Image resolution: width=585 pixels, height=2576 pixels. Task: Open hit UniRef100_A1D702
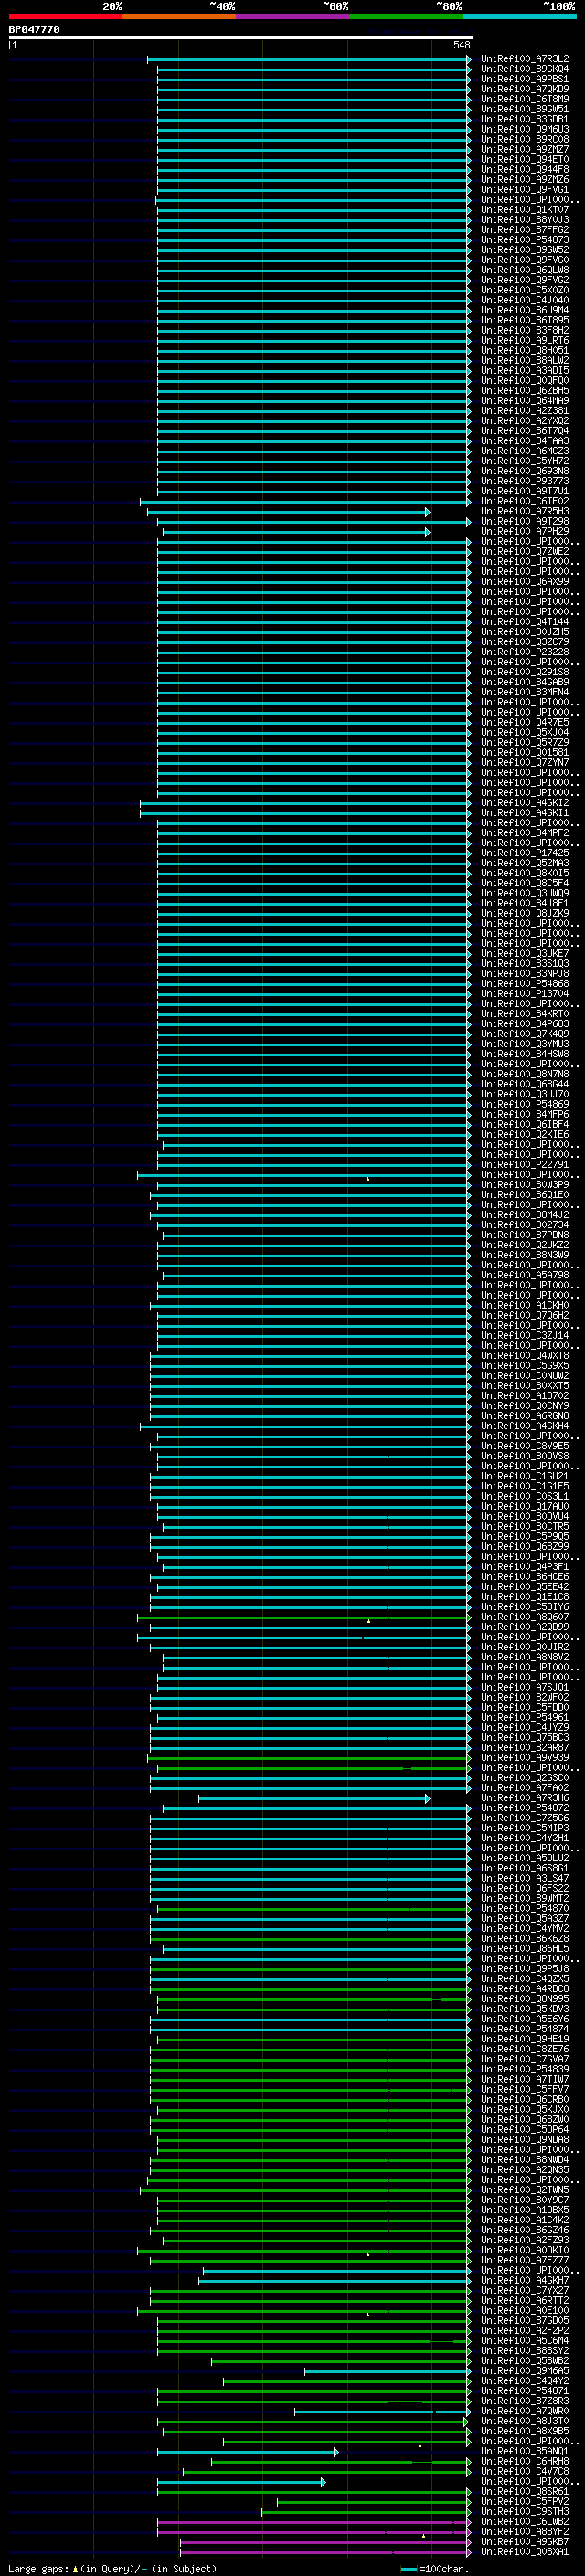(x=525, y=1396)
